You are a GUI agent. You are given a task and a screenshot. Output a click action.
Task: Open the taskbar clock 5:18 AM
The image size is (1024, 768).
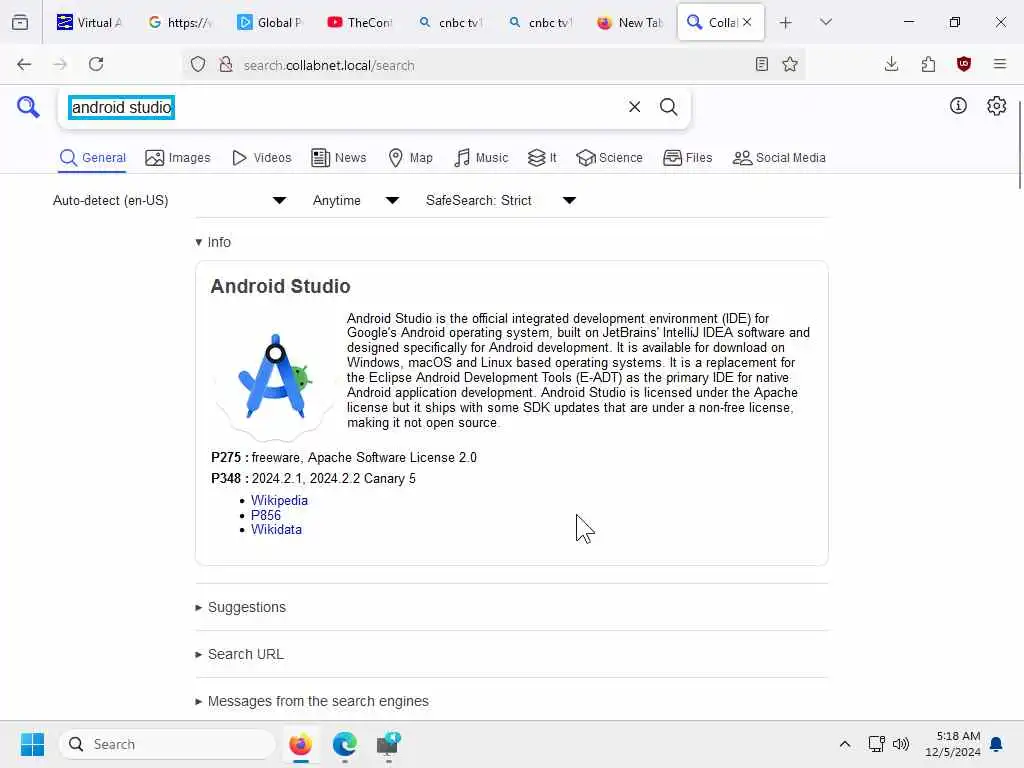(953, 744)
